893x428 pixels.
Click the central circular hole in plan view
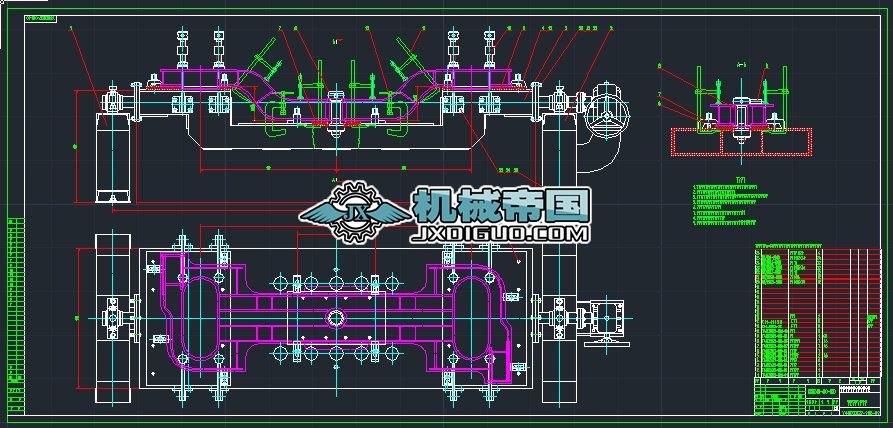[335, 317]
